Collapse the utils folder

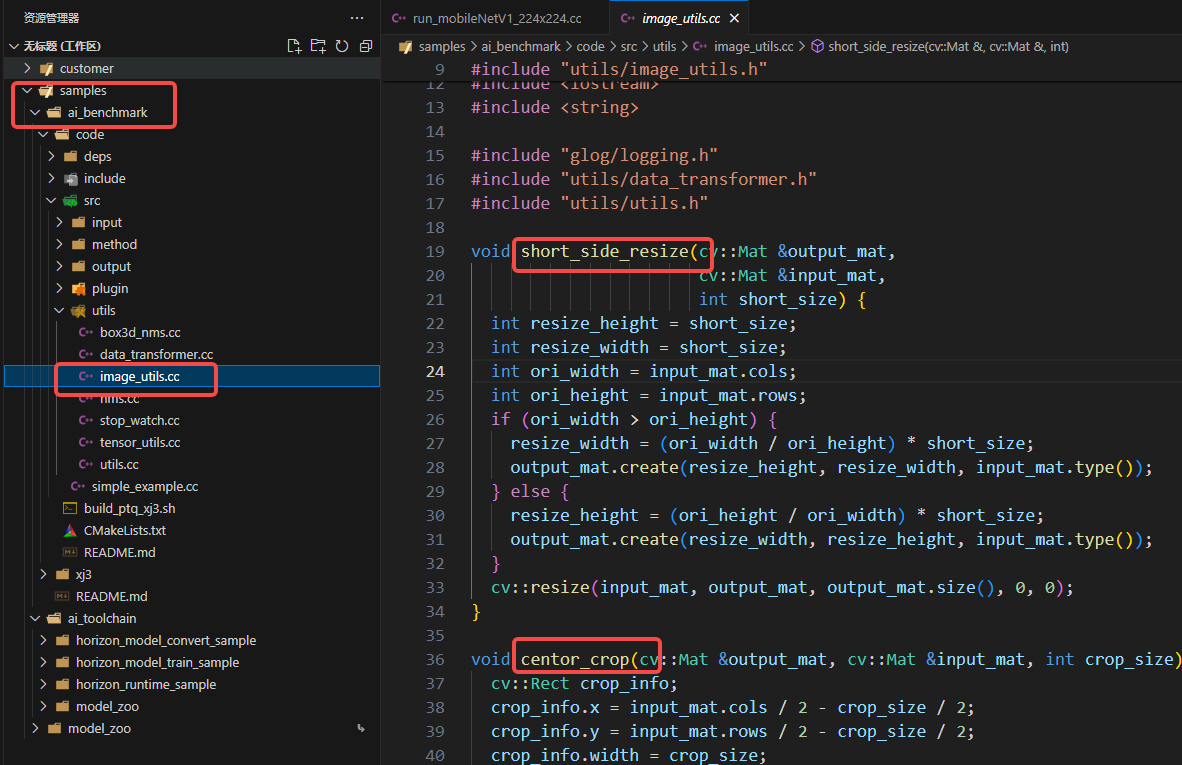coord(103,310)
